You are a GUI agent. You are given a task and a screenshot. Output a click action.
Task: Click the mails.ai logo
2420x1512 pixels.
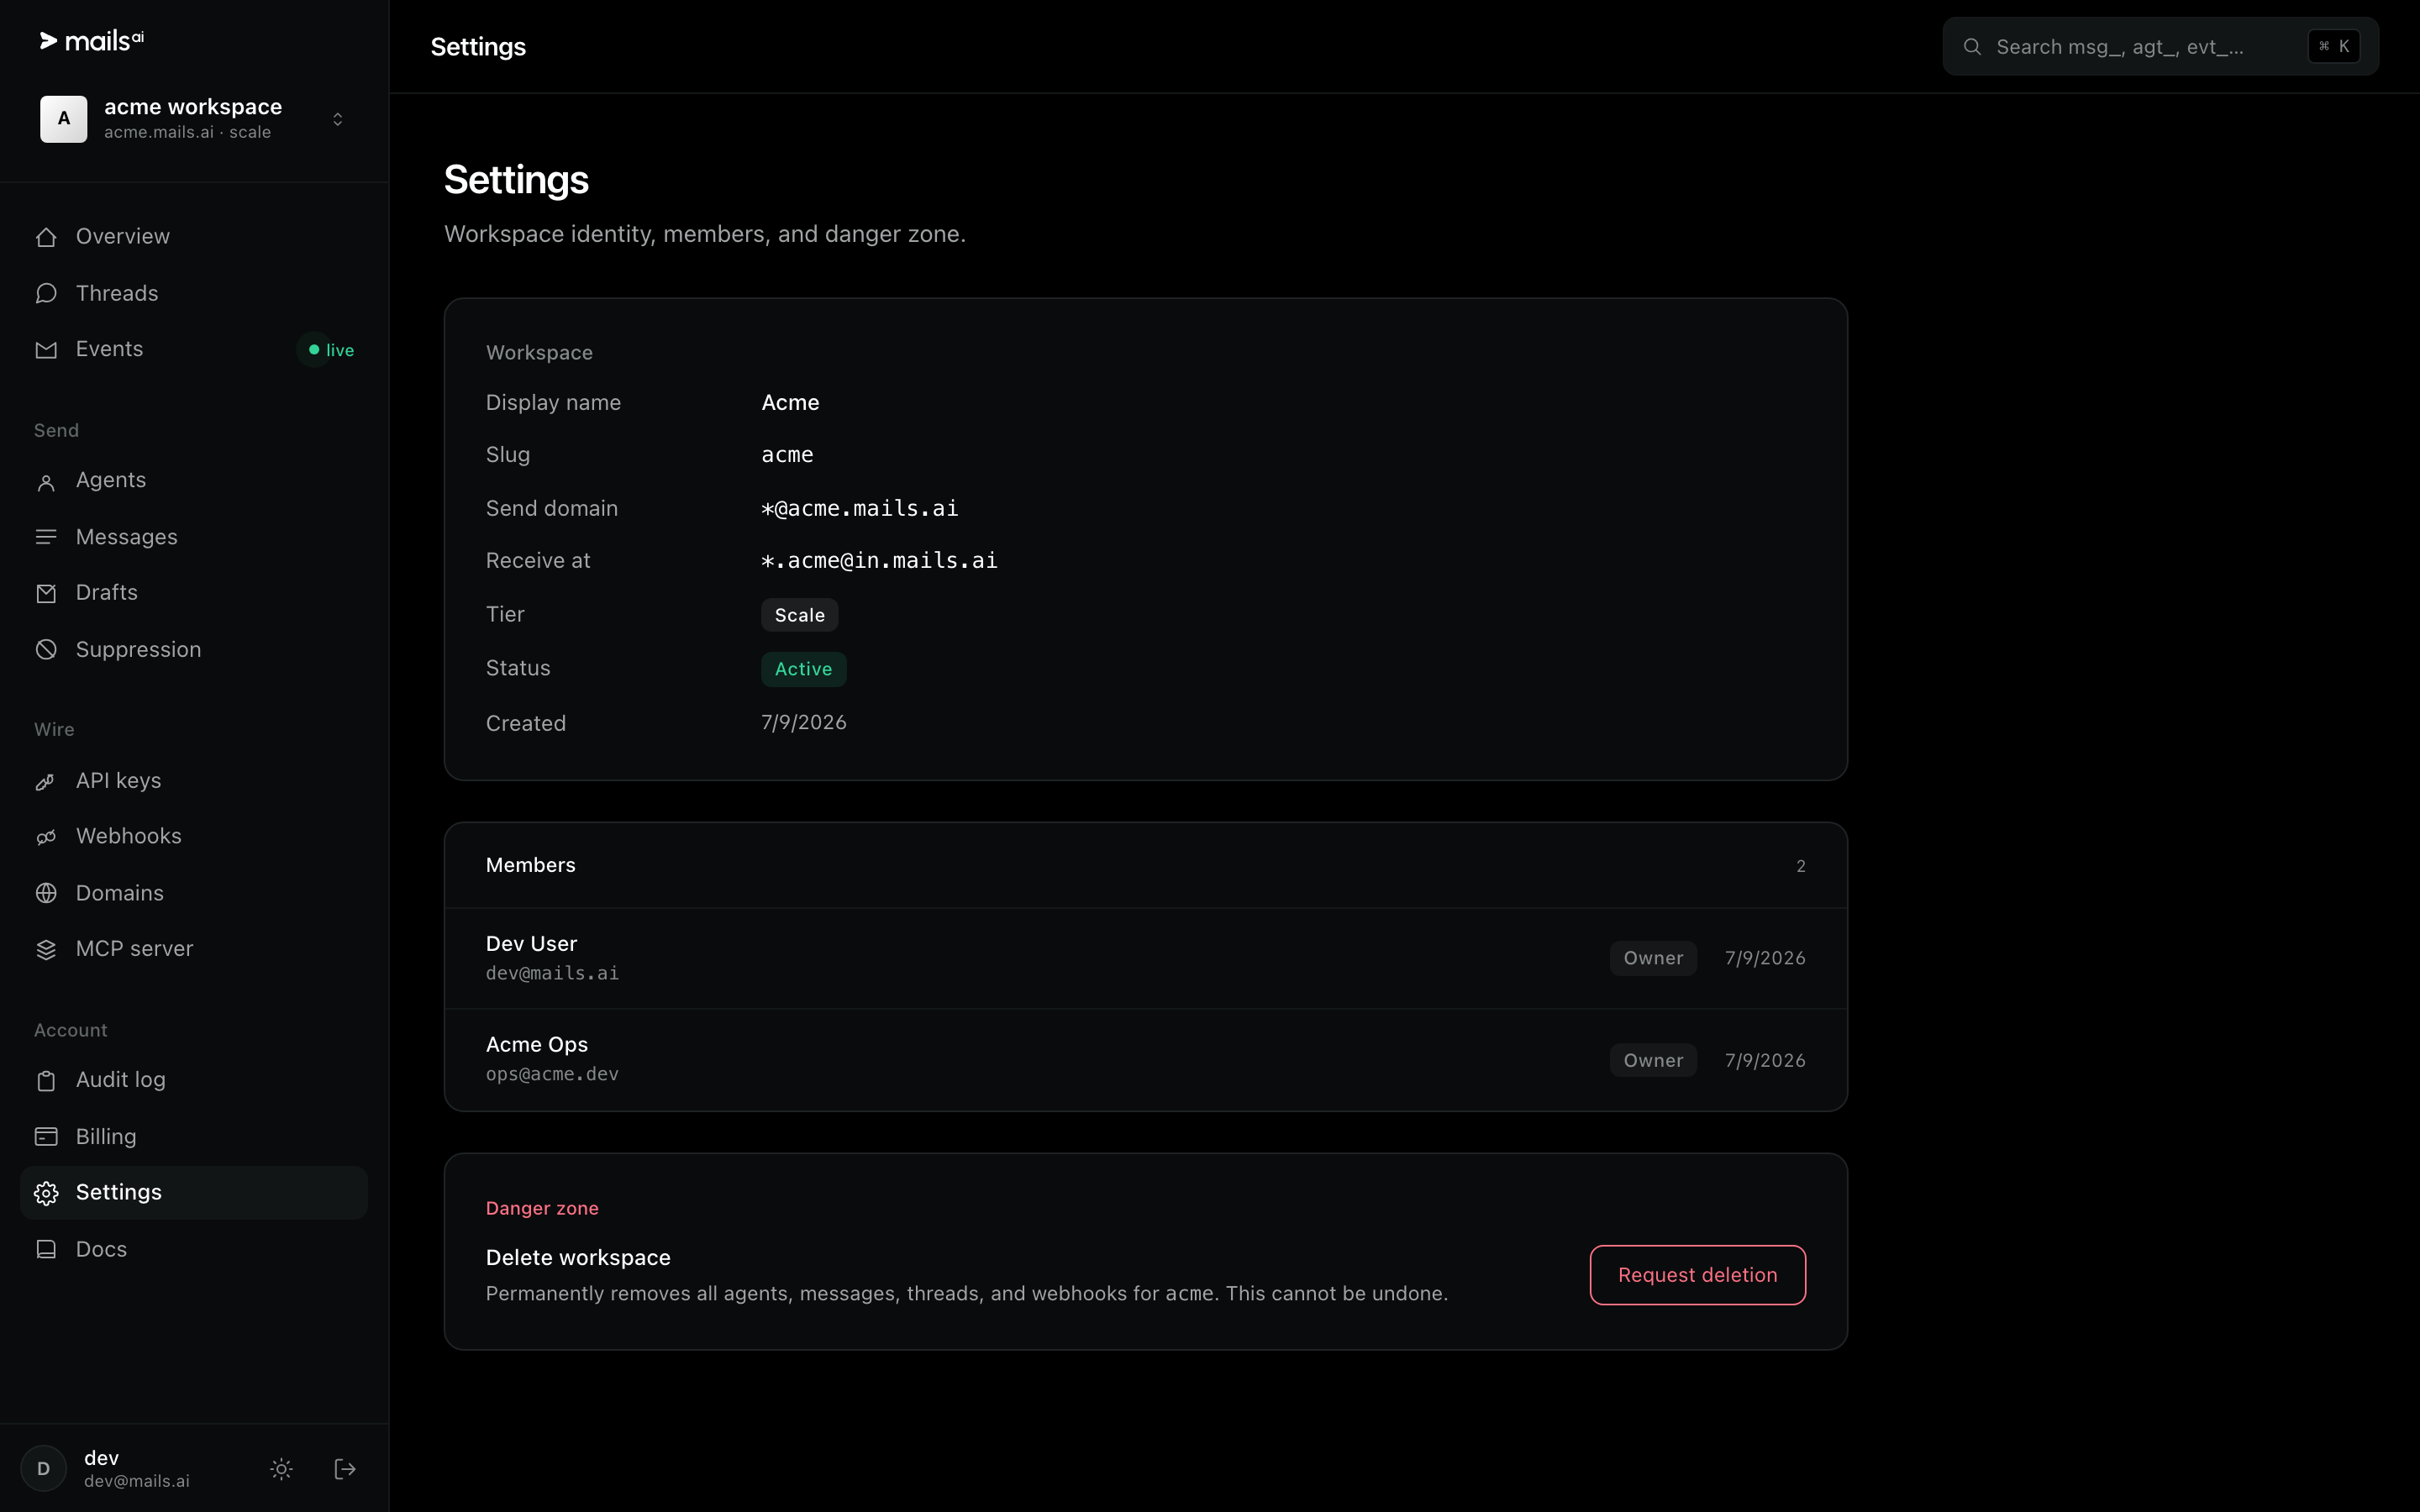point(91,41)
